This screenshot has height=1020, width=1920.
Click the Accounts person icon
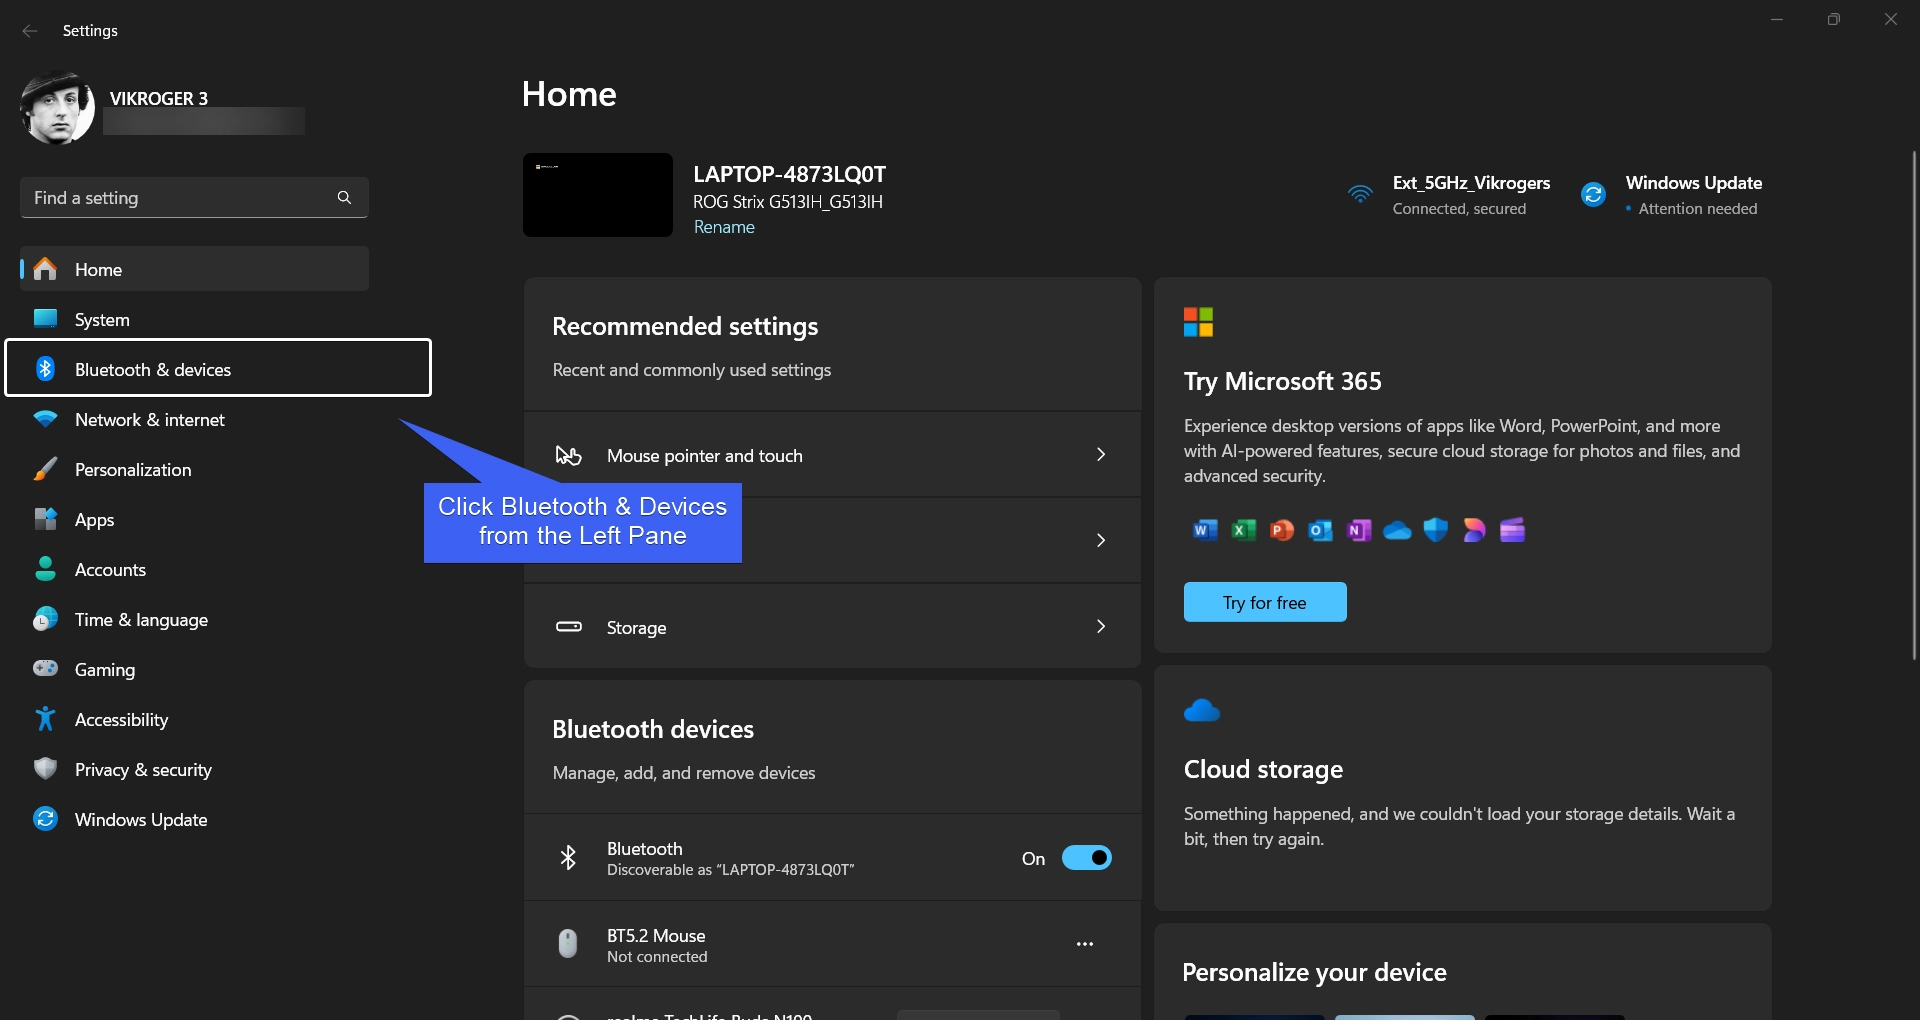point(45,569)
